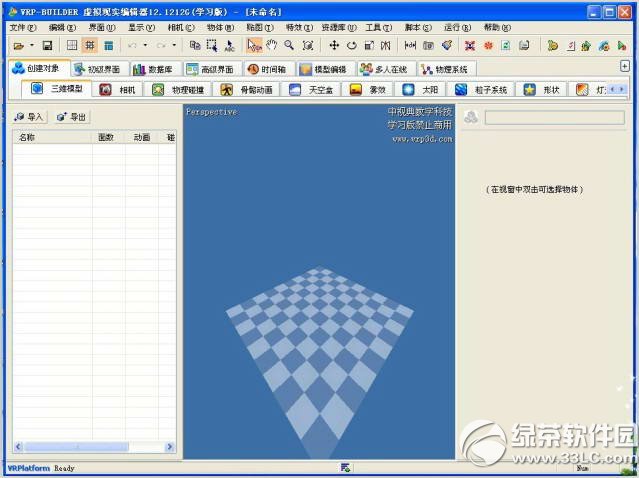Select the move cross-arrows tool
Screen dimensions: 639x478
[x=334, y=45]
